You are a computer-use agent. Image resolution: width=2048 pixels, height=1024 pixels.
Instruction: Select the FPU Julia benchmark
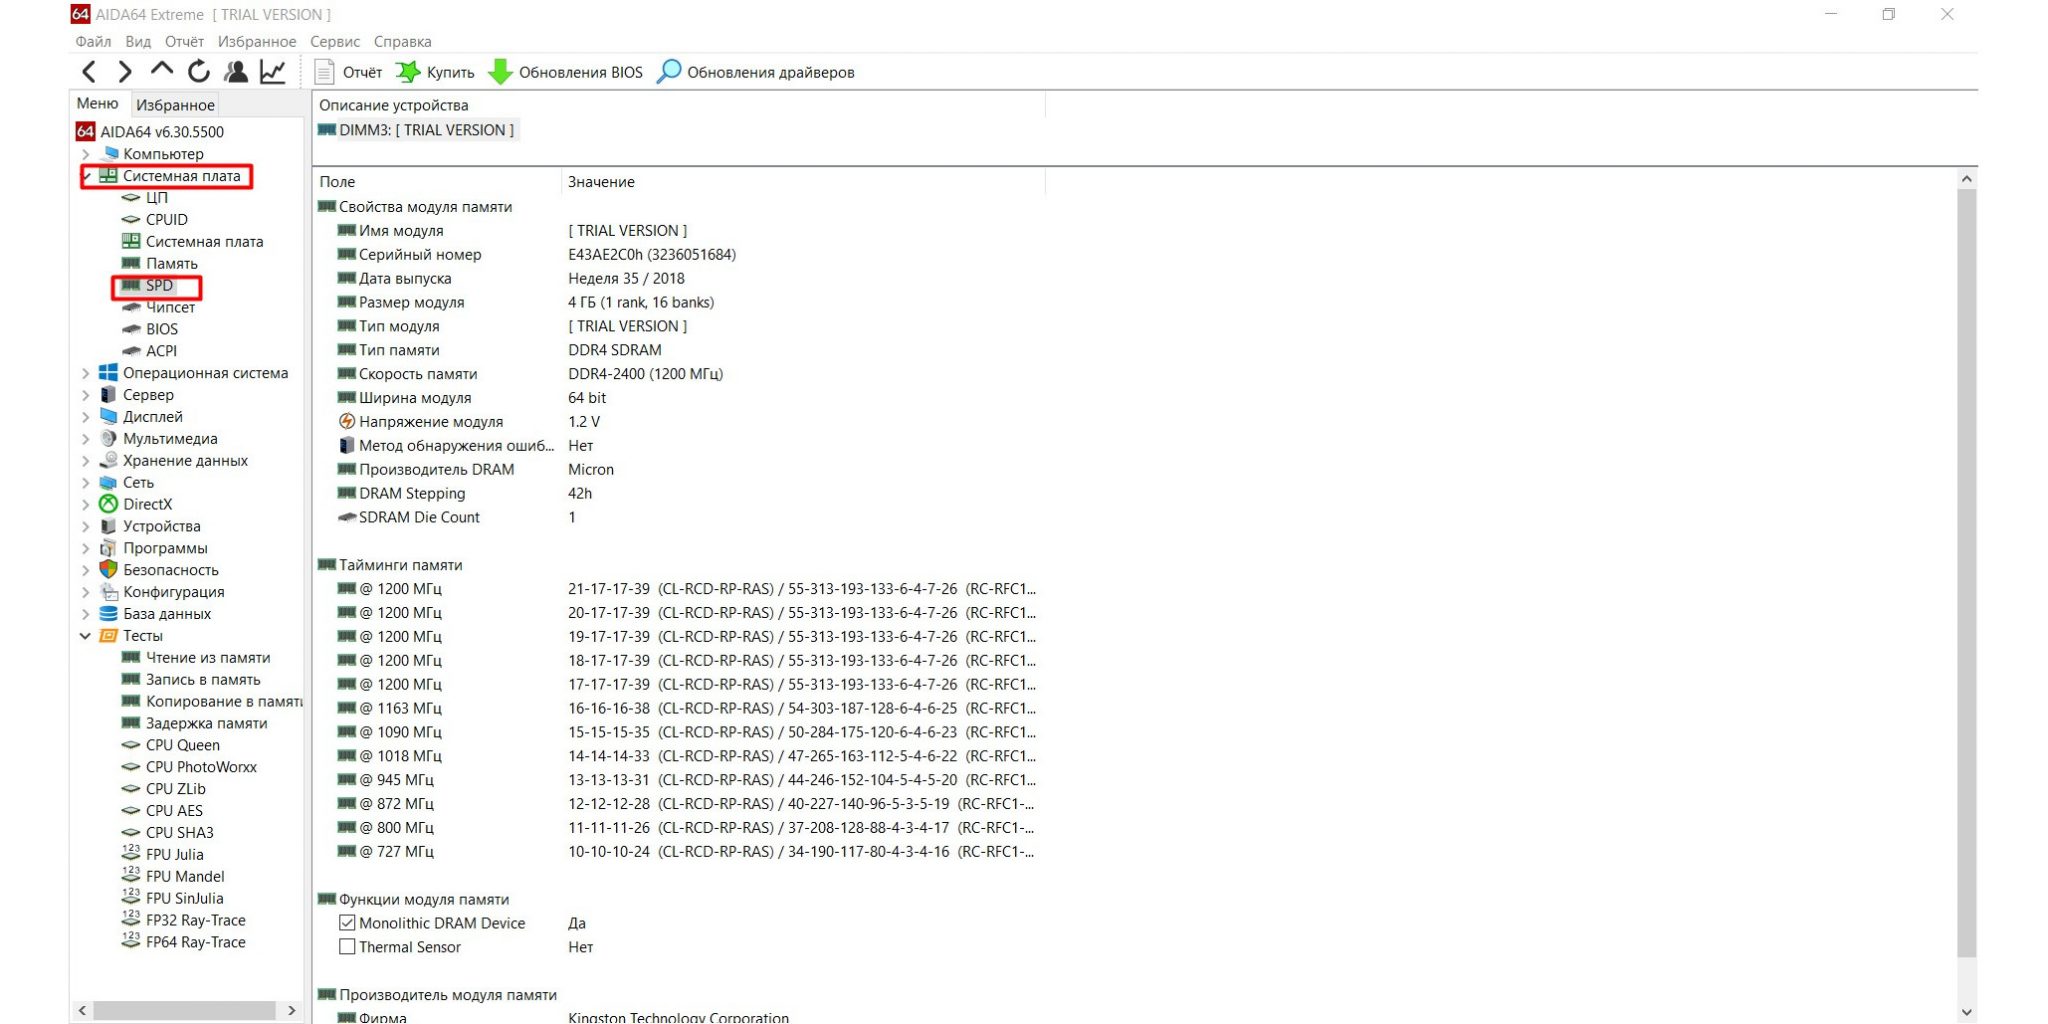click(174, 855)
